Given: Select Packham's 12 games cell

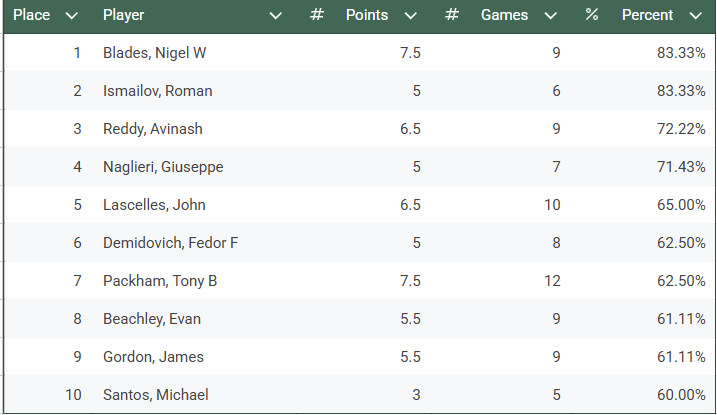Looking at the screenshot, I should tap(552, 281).
